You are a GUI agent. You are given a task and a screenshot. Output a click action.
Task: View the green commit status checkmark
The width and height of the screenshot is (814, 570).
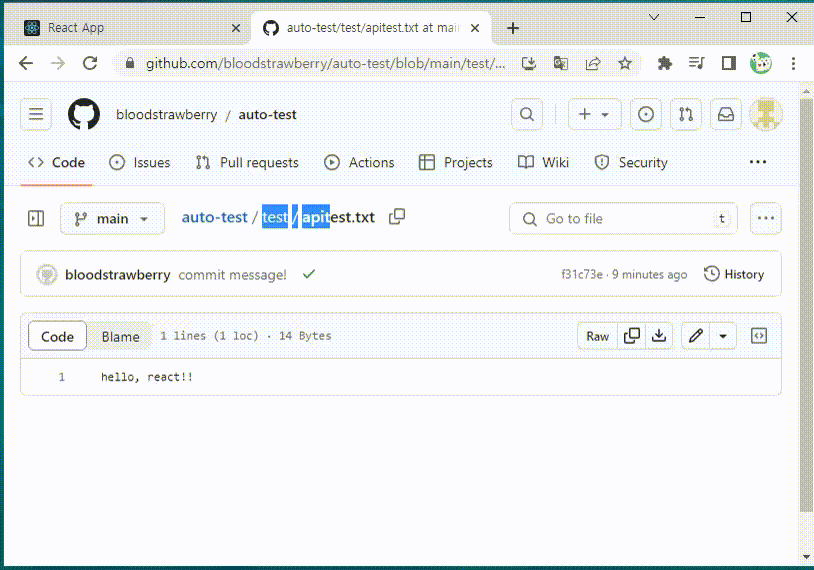pyautogui.click(x=309, y=274)
